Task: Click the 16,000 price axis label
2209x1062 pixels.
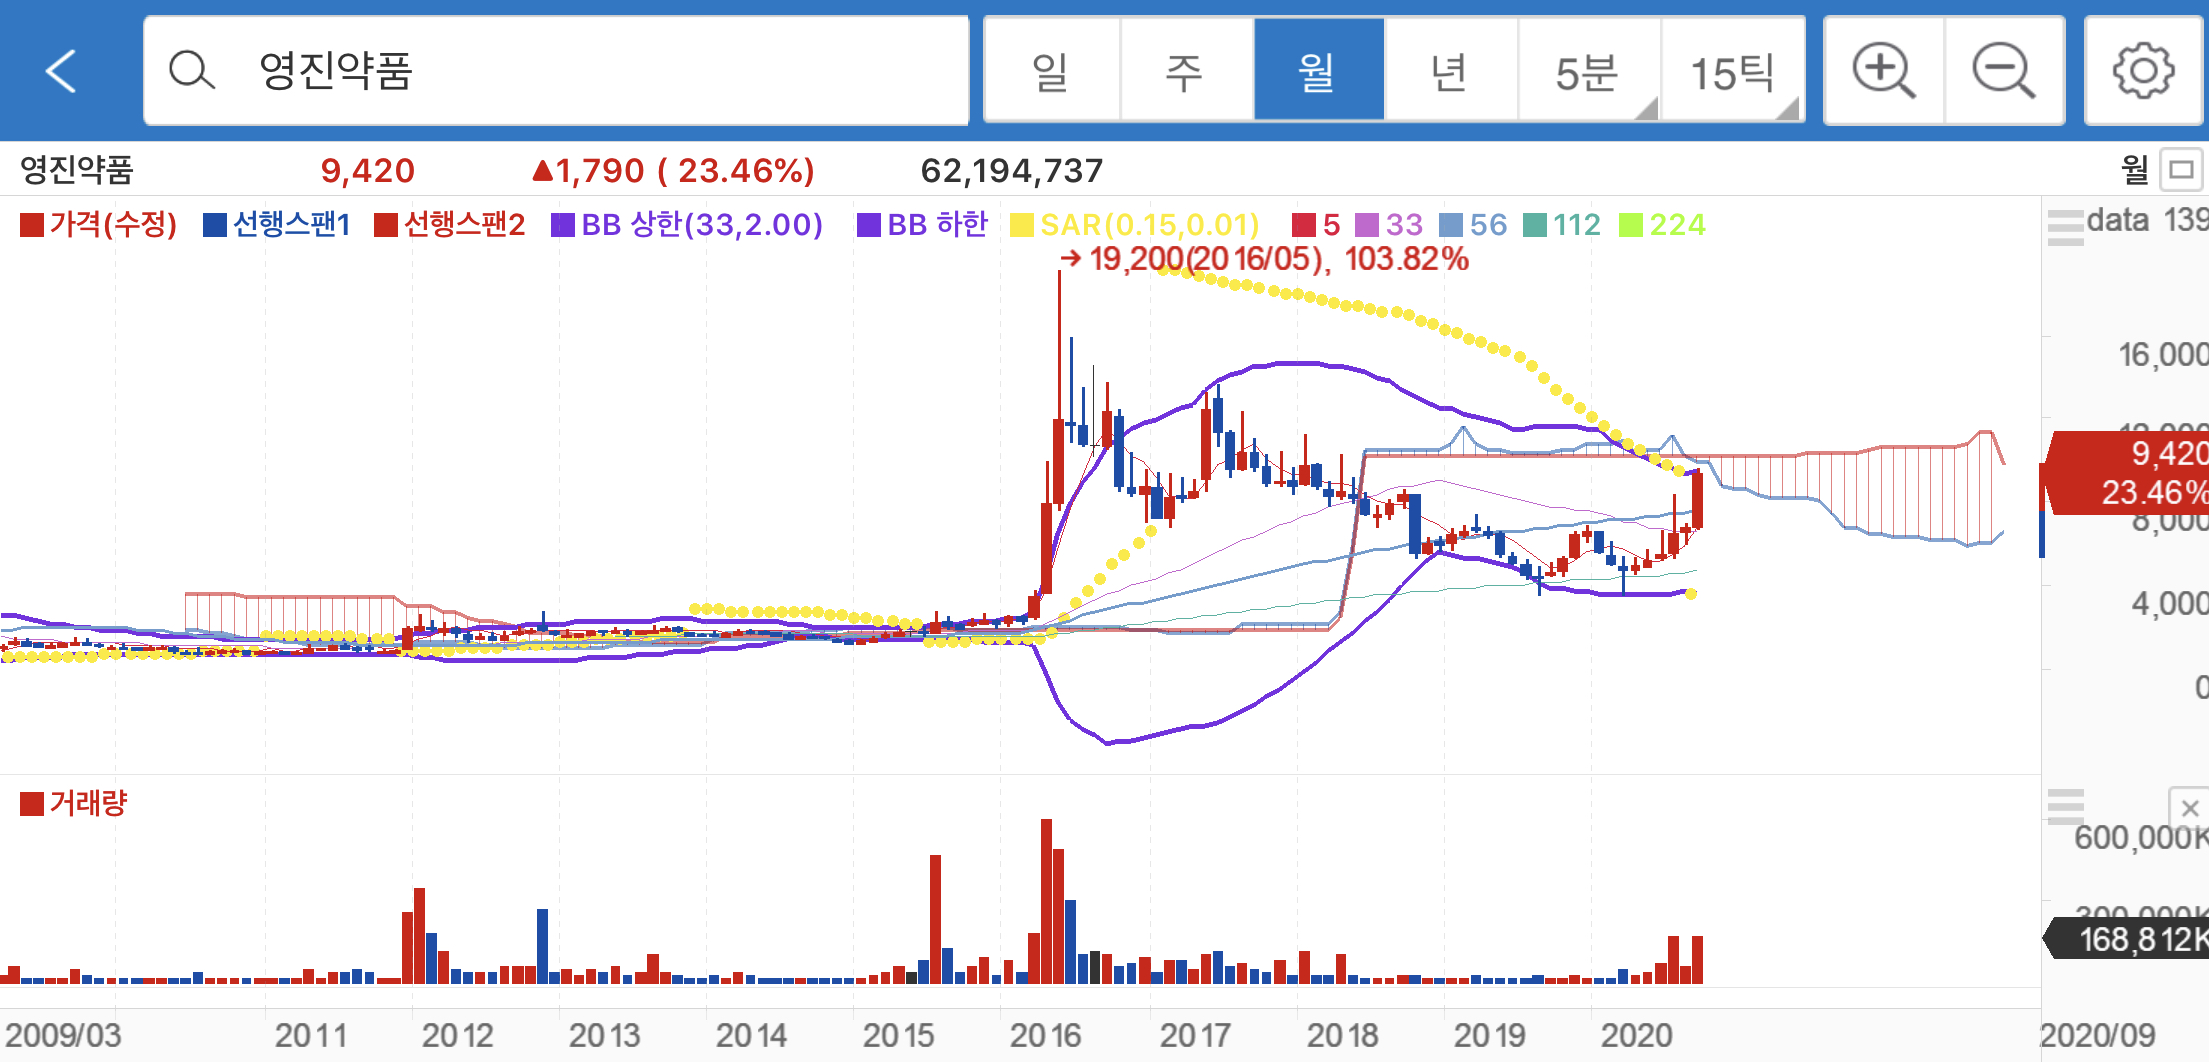Action: tap(2163, 354)
